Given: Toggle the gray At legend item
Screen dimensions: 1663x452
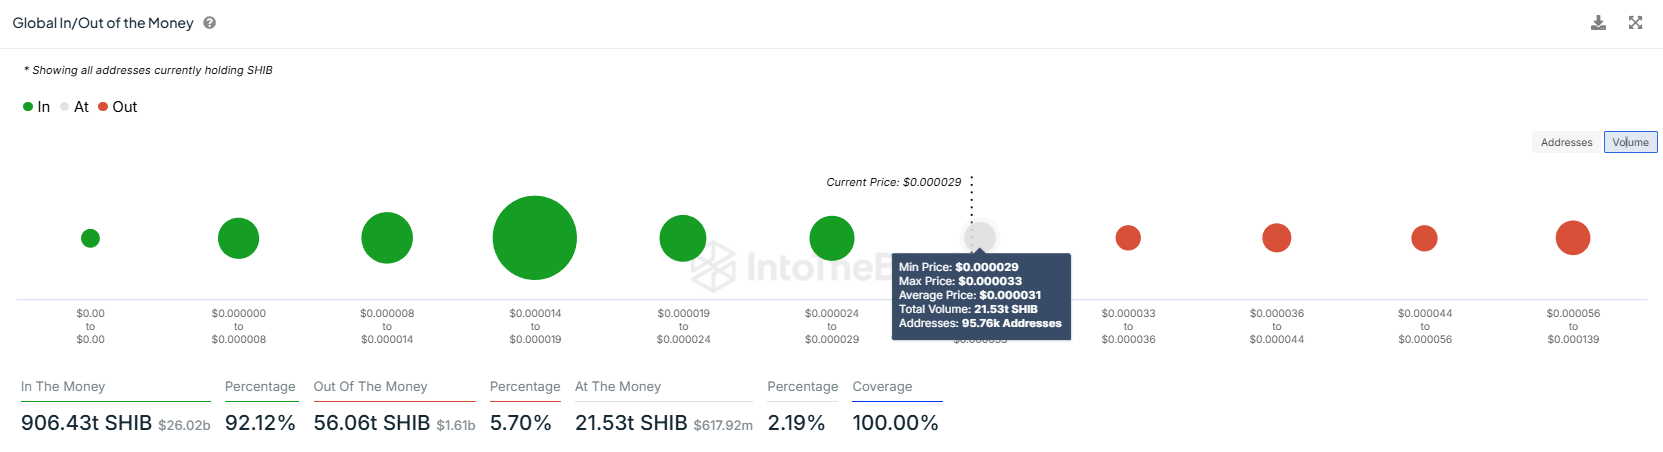Looking at the screenshot, I should (x=74, y=107).
